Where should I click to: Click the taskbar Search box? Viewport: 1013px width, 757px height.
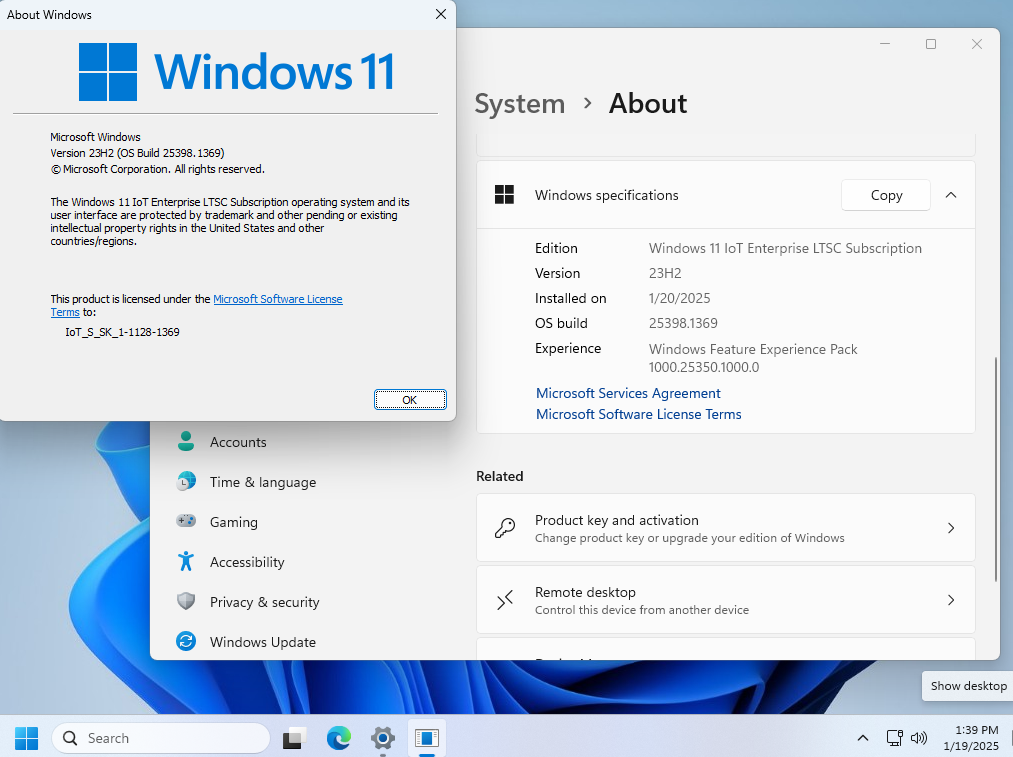point(160,738)
